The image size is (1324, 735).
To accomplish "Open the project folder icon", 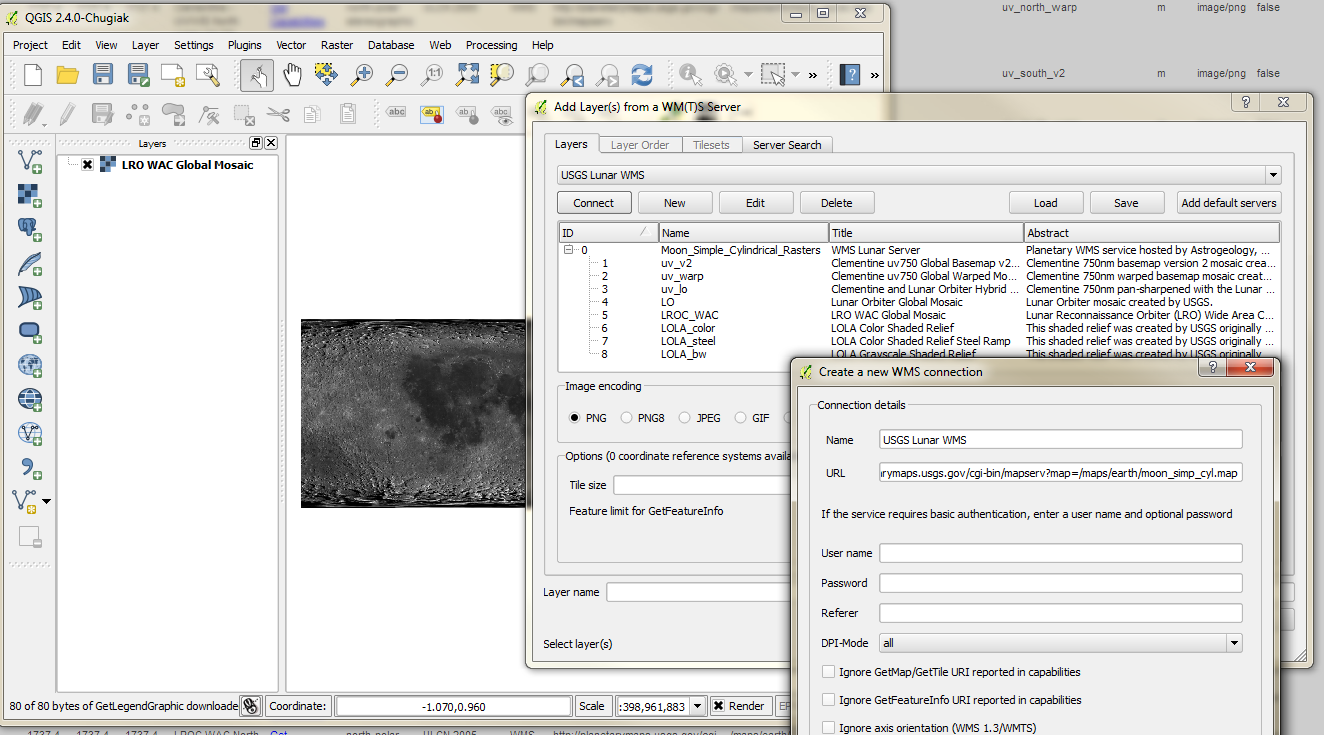I will click(67, 74).
